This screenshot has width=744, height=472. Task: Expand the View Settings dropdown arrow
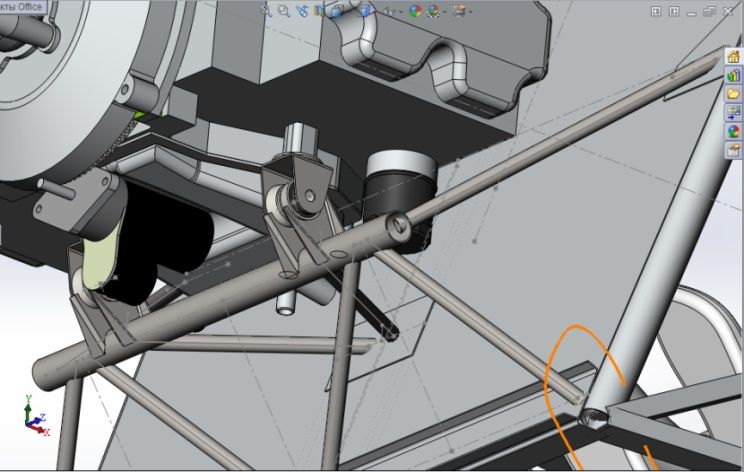point(472,12)
